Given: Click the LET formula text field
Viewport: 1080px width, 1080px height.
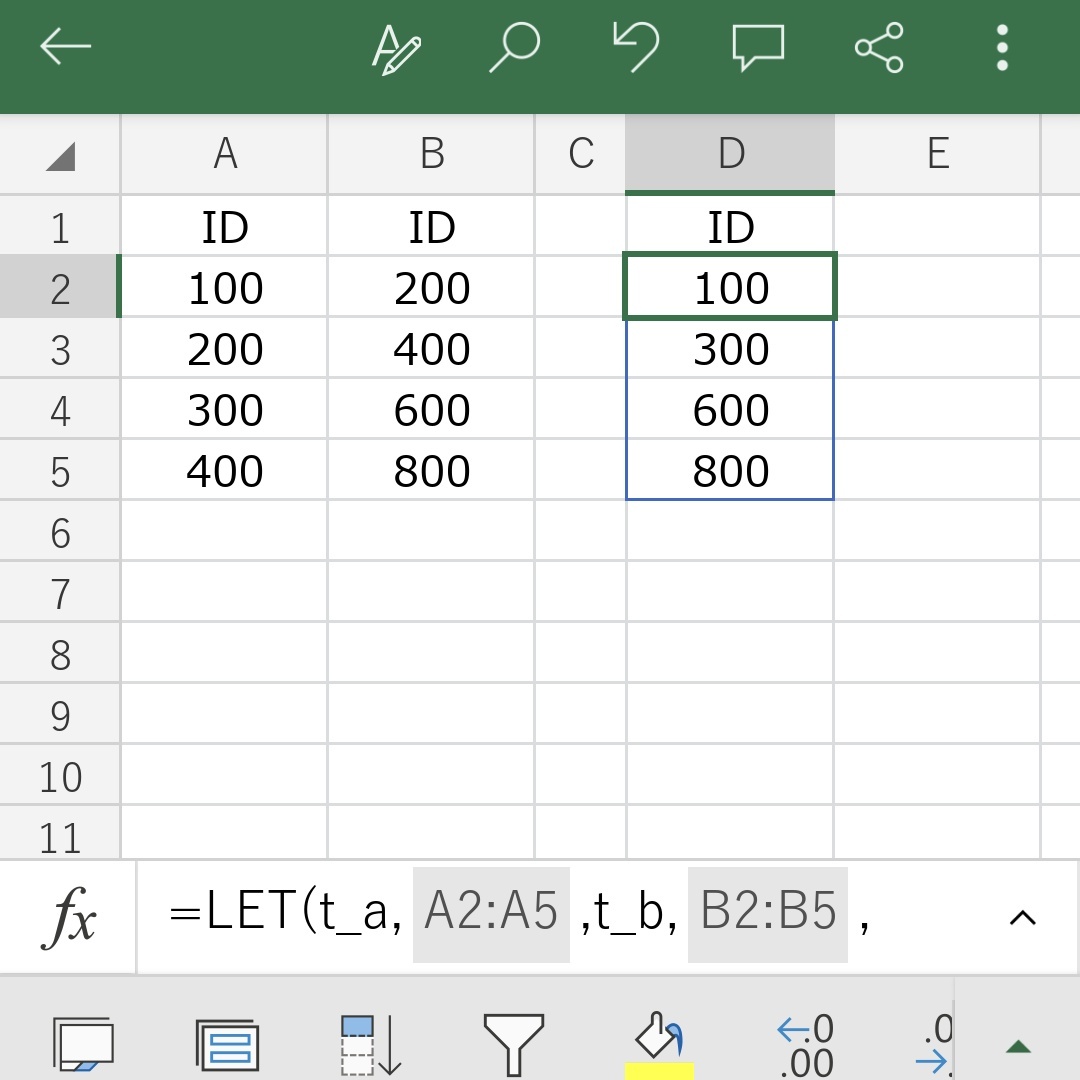Looking at the screenshot, I should pyautogui.click(x=560, y=917).
